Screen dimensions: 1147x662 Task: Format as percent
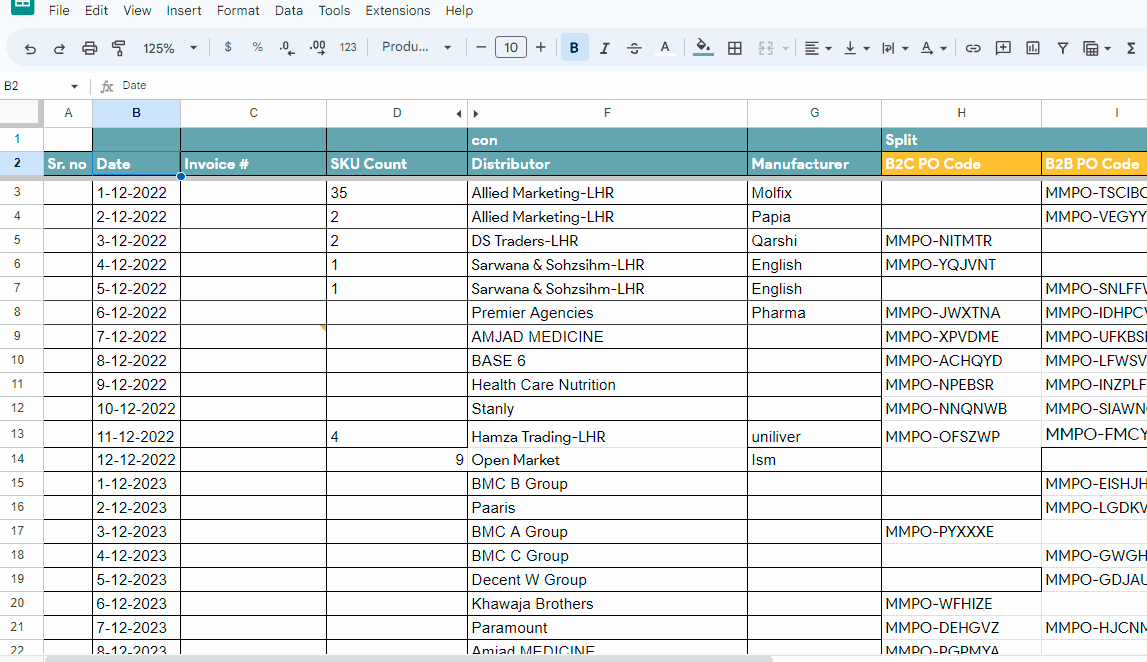[257, 48]
